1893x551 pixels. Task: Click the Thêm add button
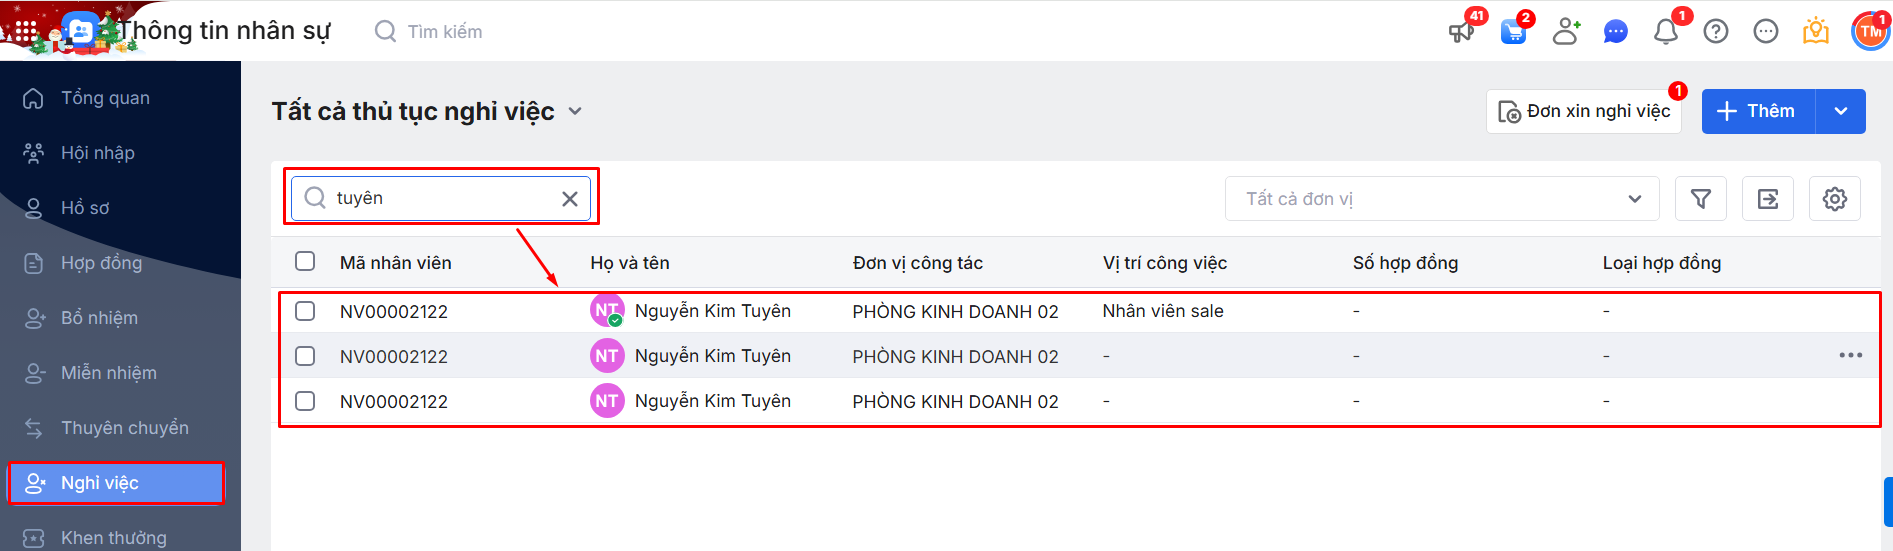pyautogui.click(x=1756, y=111)
